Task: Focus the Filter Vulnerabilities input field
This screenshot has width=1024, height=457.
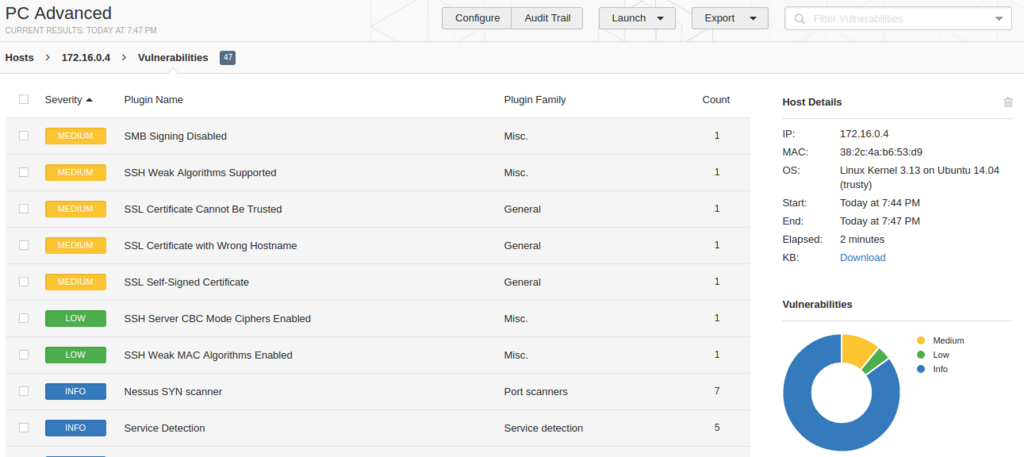Action: (x=898, y=19)
